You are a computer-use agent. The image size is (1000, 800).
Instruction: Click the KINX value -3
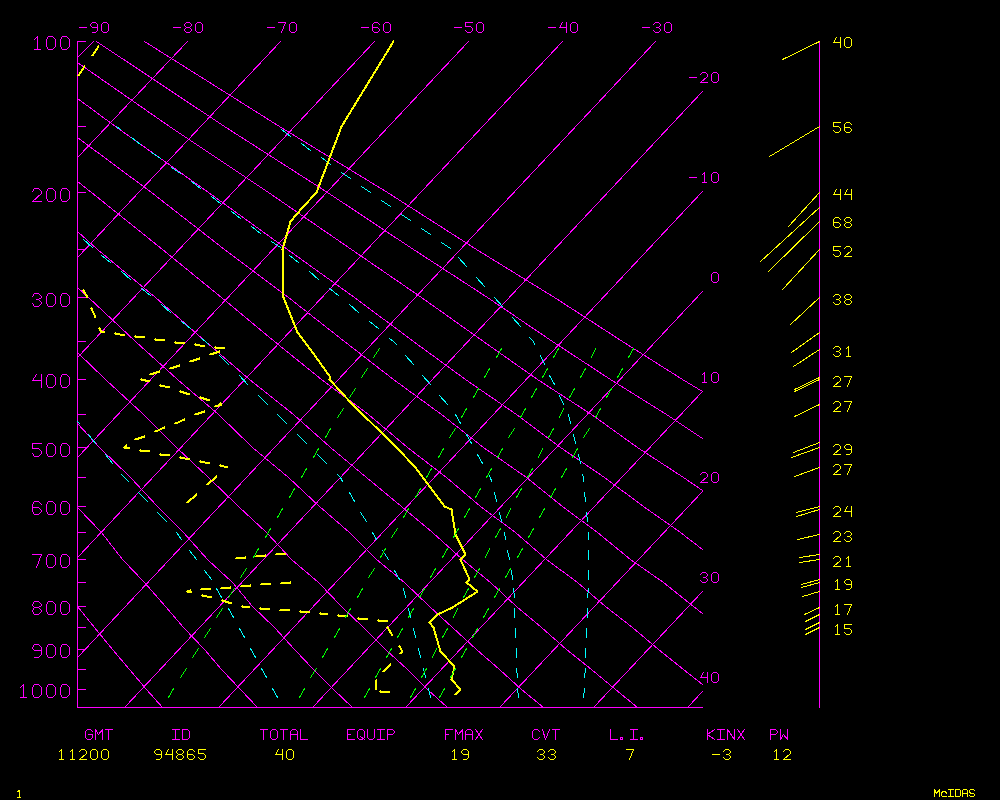click(720, 755)
